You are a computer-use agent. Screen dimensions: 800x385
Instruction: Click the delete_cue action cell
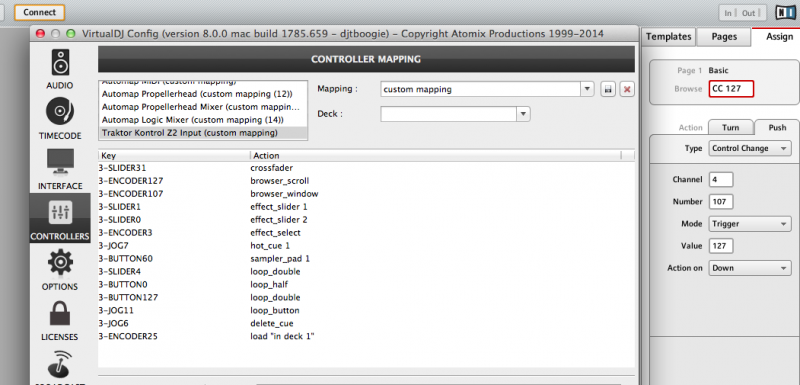(272, 324)
